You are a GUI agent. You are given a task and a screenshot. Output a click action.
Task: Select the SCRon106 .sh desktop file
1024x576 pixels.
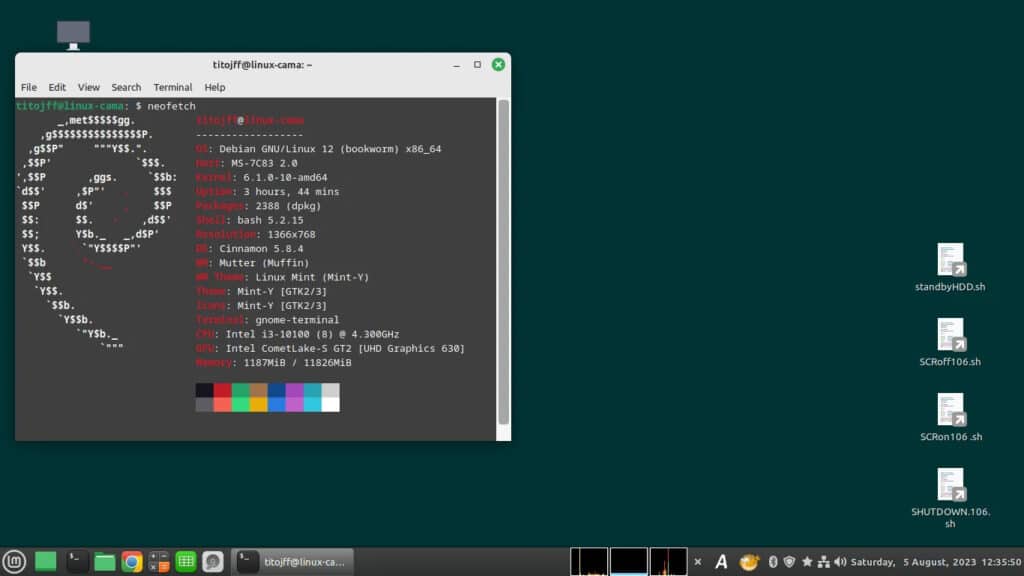[951, 418]
